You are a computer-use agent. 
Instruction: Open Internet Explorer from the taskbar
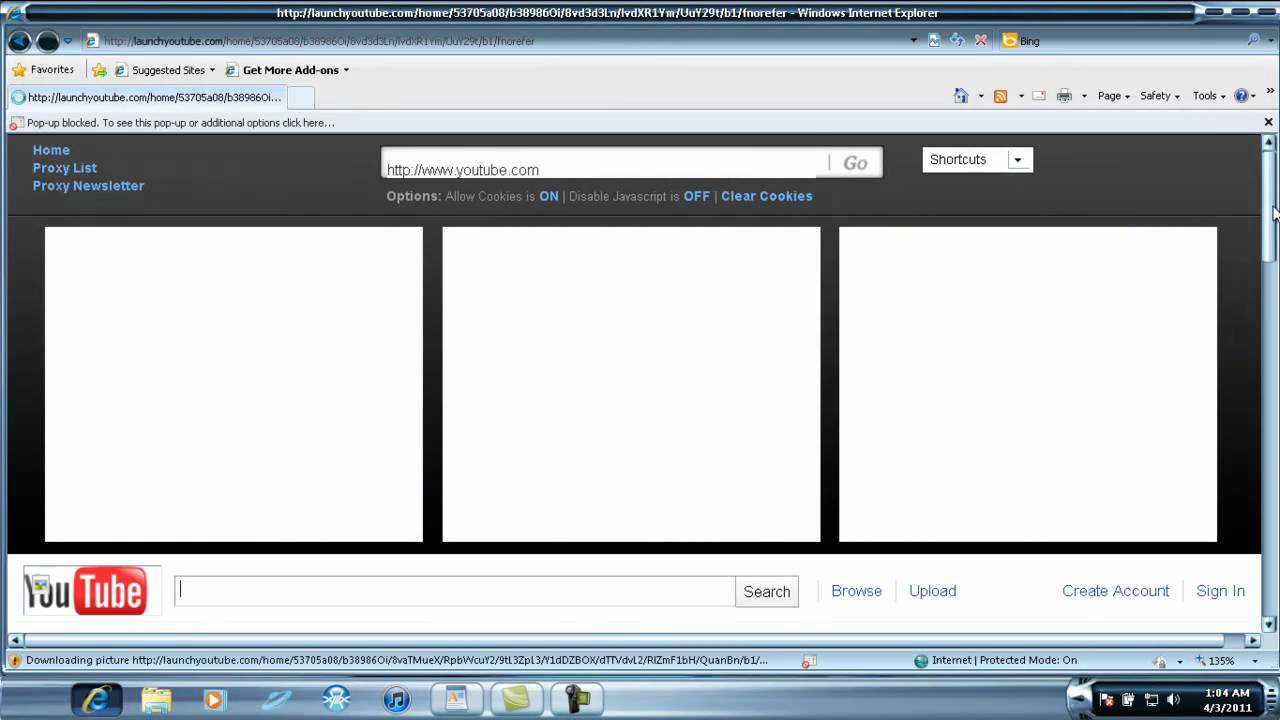[97, 699]
